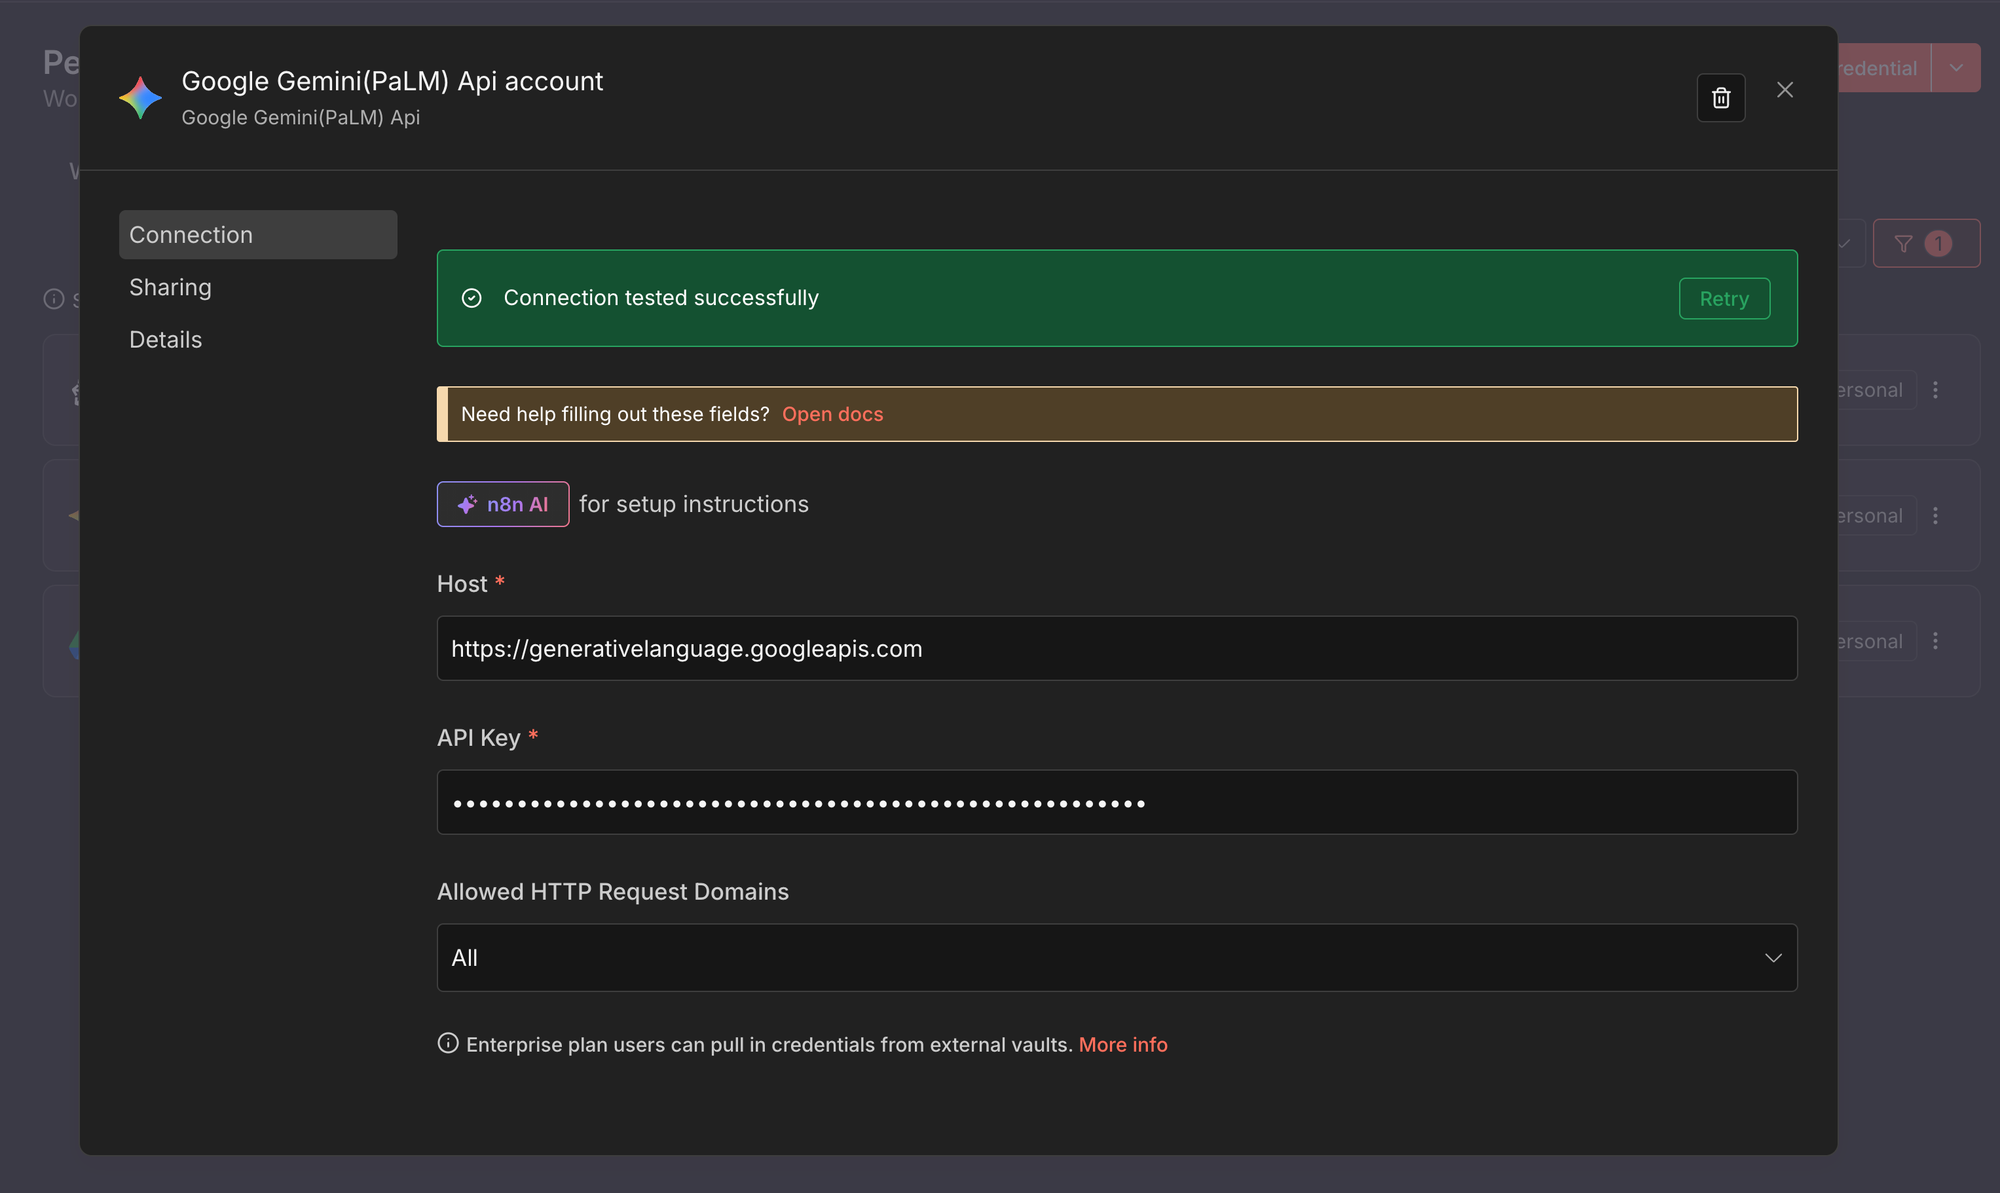
Task: Open first credential's three-dot menu
Action: 1936,390
